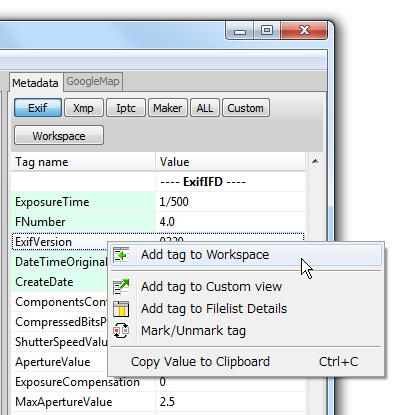Click the Tag name column header
Viewport: 395px width, 415px height.
(83, 162)
